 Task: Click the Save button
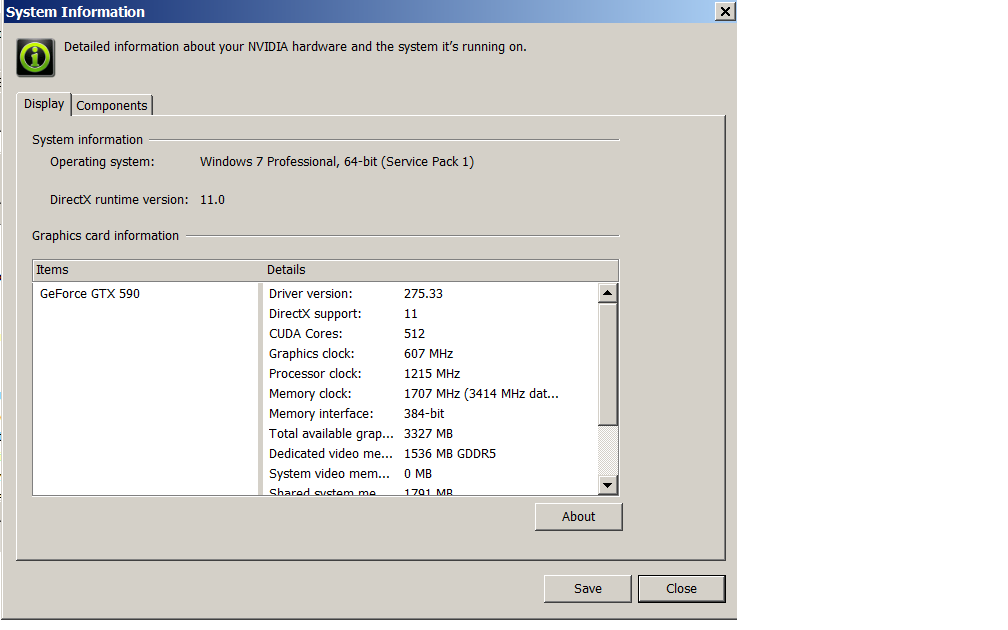click(x=588, y=589)
